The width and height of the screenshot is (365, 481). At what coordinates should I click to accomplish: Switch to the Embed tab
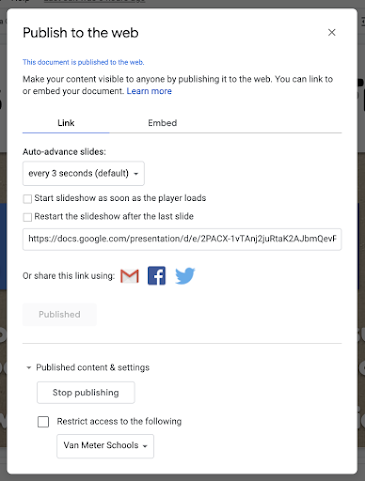tap(162, 123)
